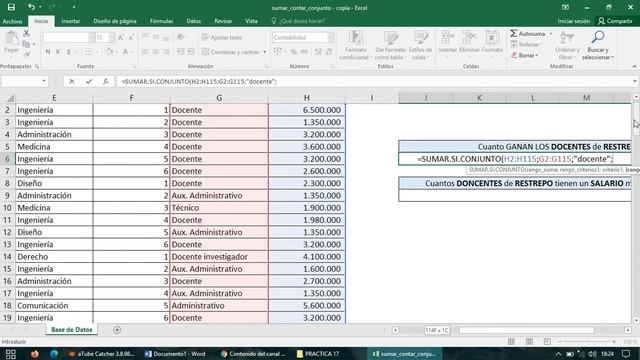640x360 pixels.
Task: Open Ordenar y filtrar
Action: [567, 45]
